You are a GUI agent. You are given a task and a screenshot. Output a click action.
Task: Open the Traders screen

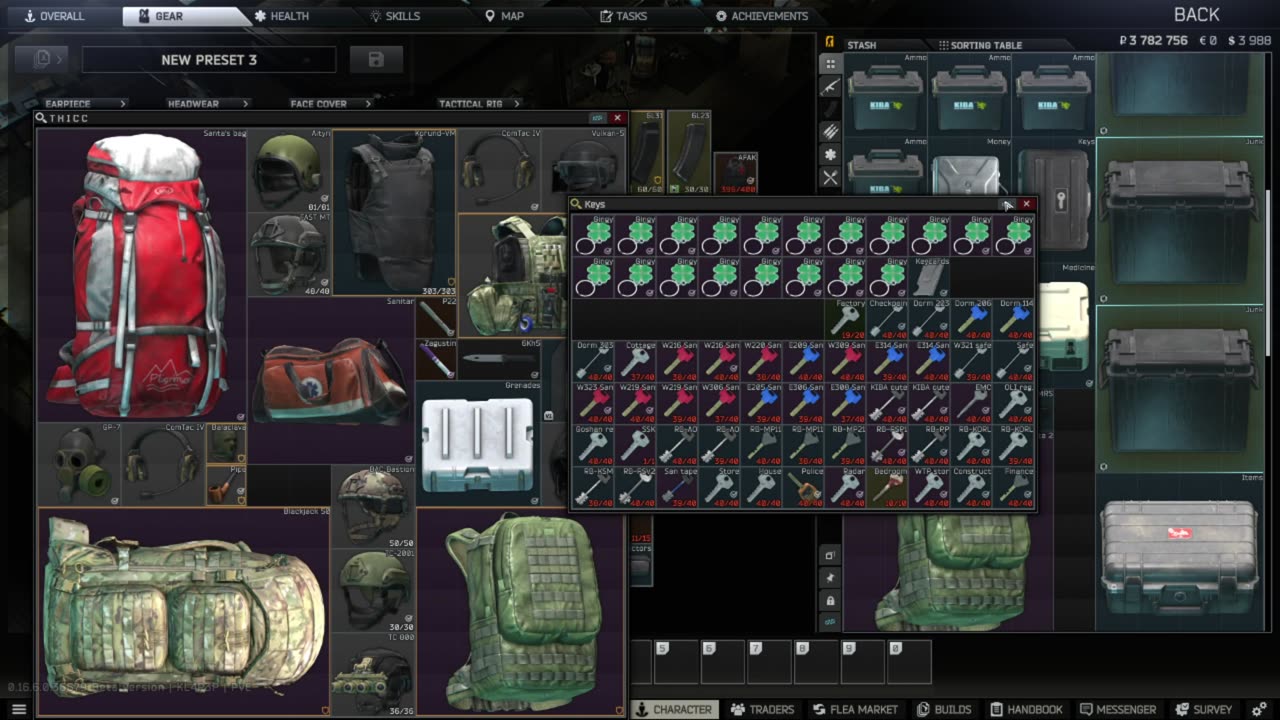pyautogui.click(x=762, y=709)
